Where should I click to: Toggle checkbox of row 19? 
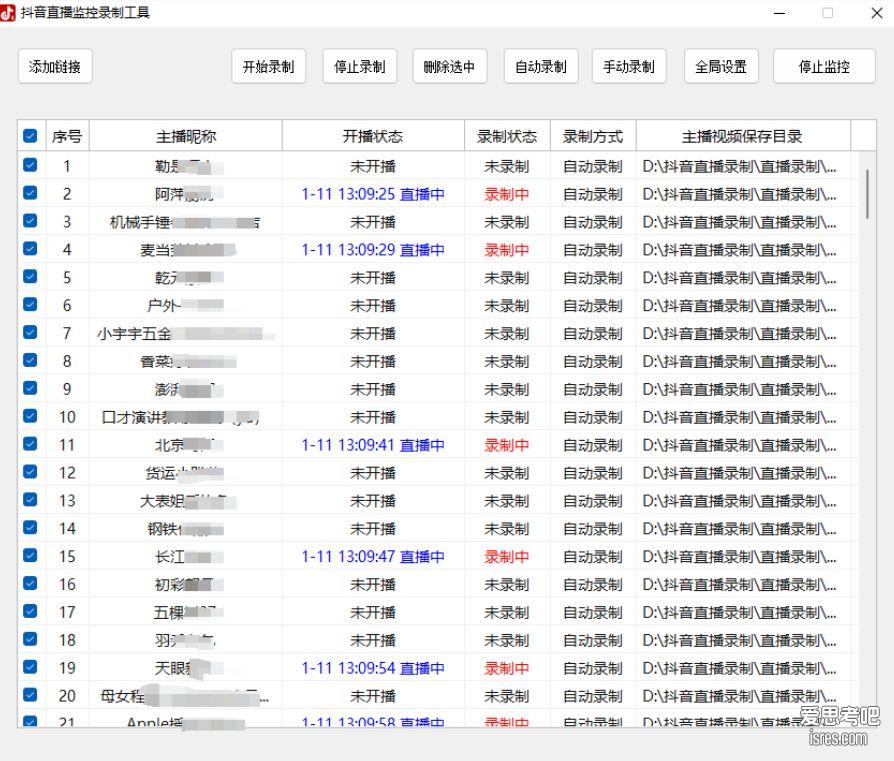pos(30,667)
